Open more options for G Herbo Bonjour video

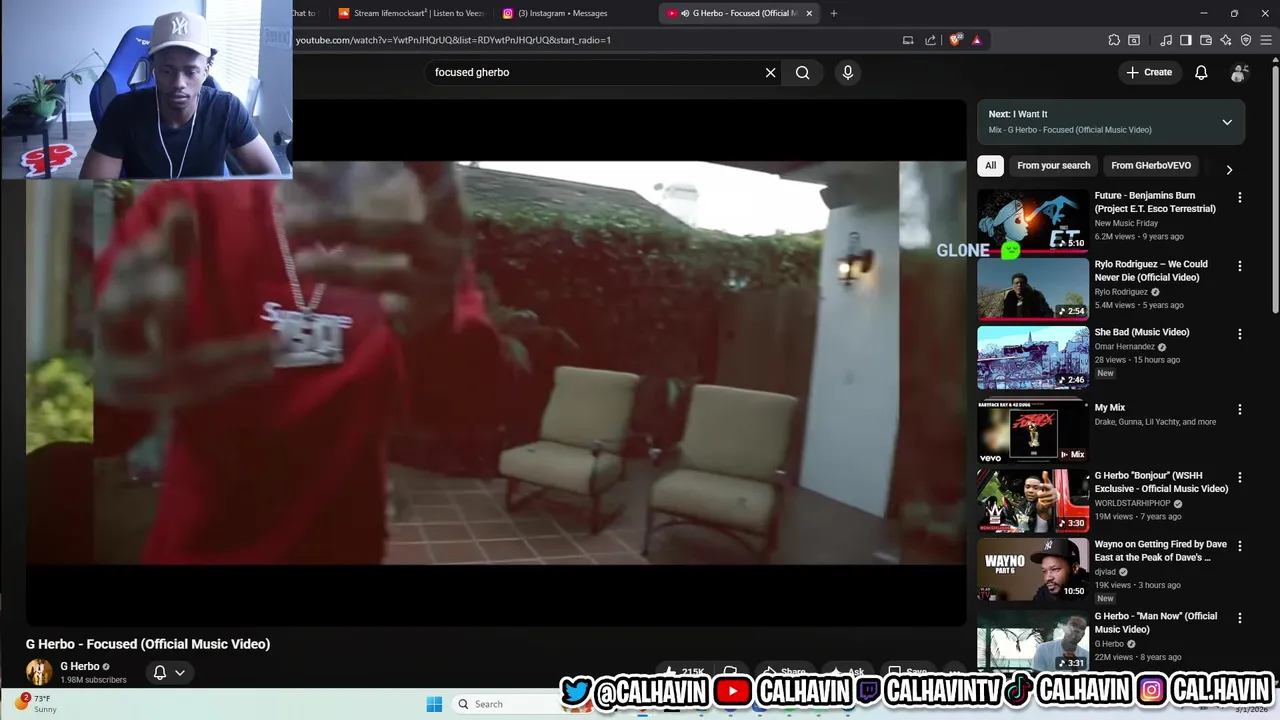click(x=1240, y=477)
